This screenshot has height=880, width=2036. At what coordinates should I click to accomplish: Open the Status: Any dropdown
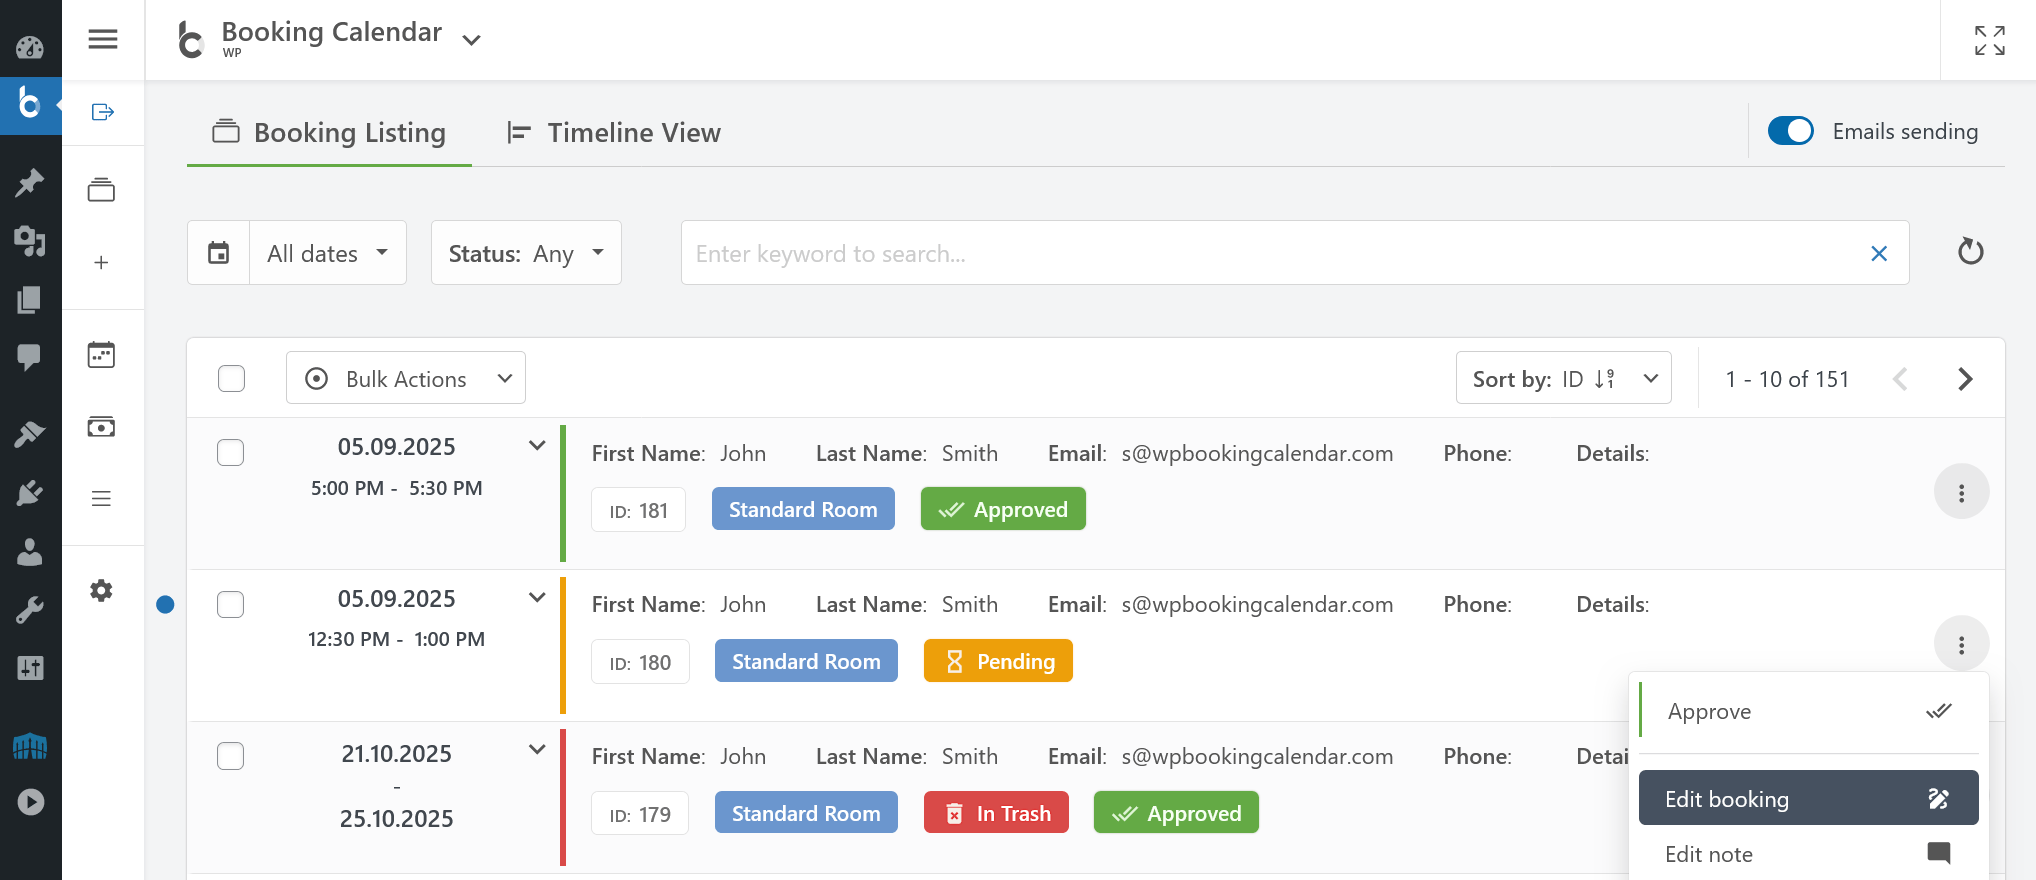(526, 253)
